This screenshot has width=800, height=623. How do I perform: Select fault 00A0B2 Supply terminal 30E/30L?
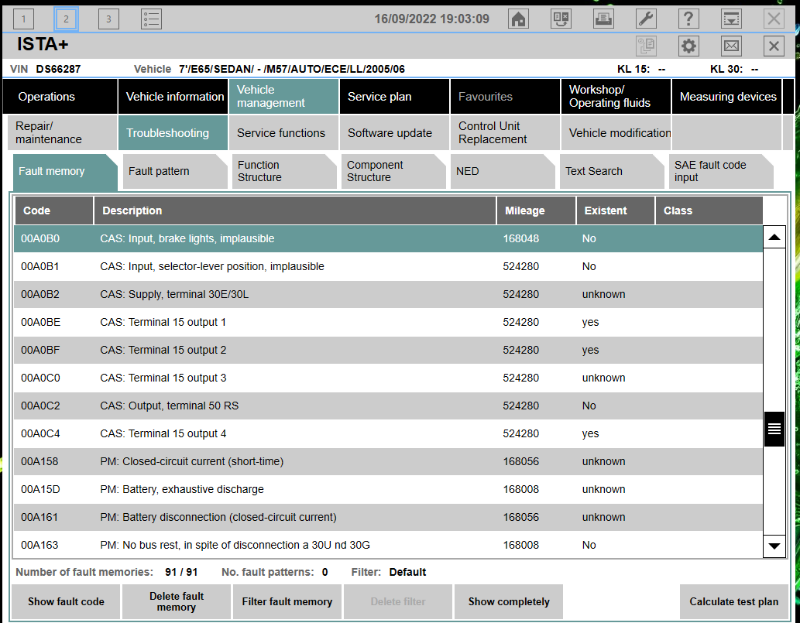[388, 294]
